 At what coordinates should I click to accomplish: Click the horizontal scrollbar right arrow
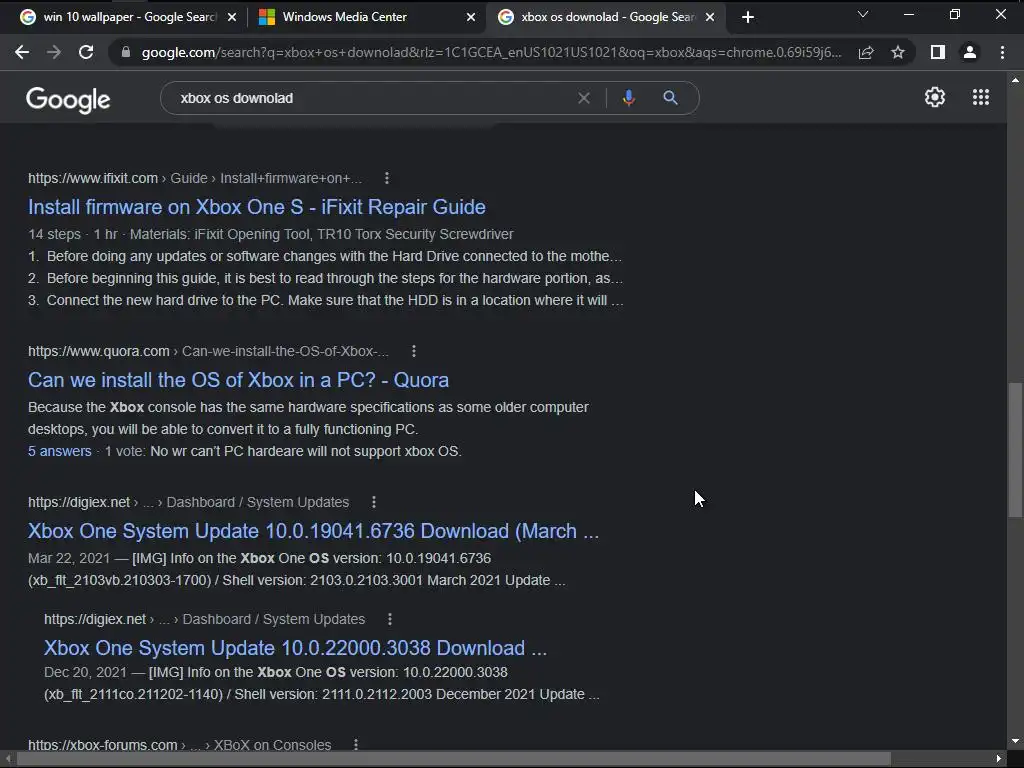[999, 758]
